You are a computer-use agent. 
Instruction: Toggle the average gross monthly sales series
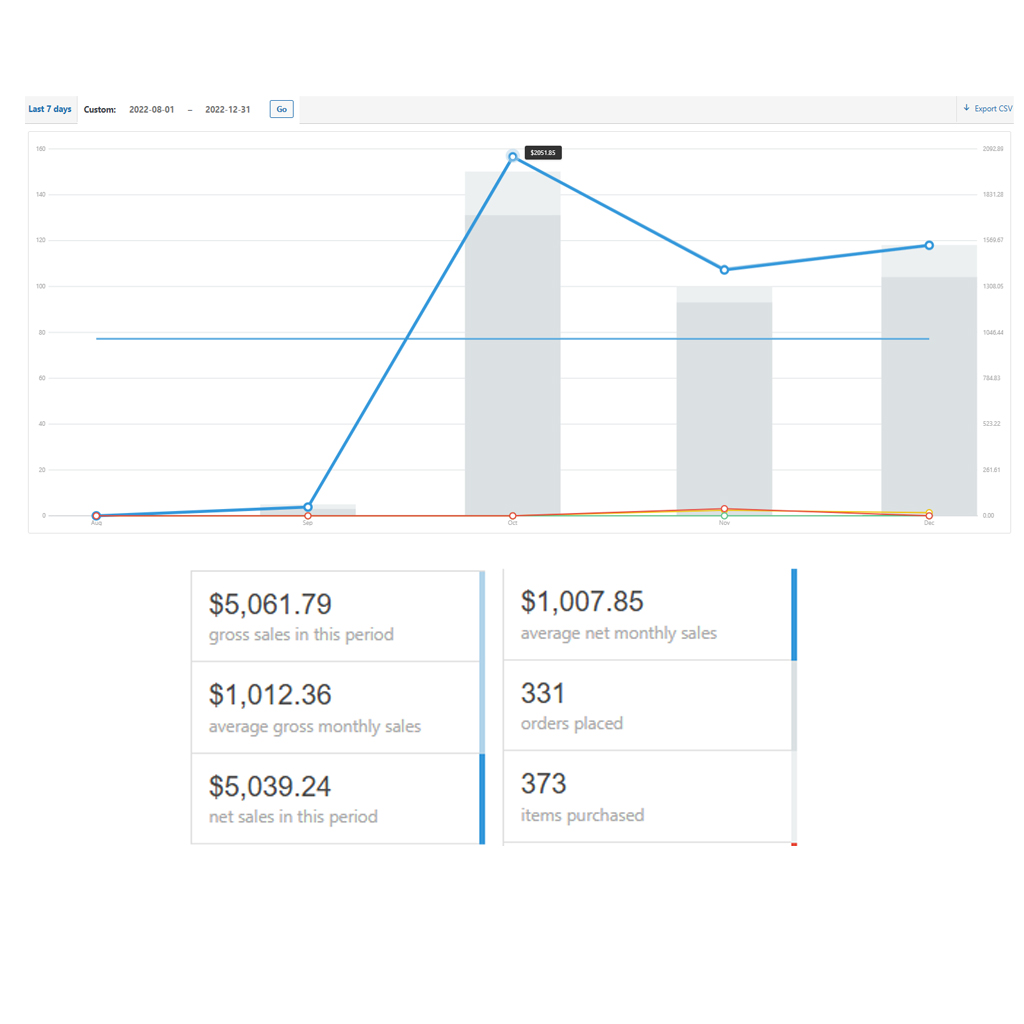pyautogui.click(x=335, y=707)
